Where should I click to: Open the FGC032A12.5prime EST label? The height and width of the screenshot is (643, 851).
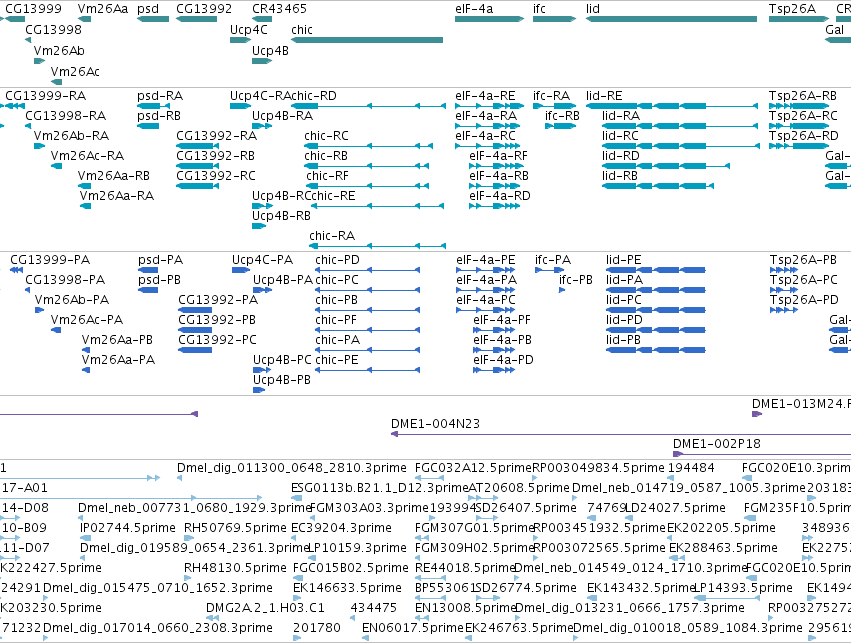pyautogui.click(x=473, y=468)
